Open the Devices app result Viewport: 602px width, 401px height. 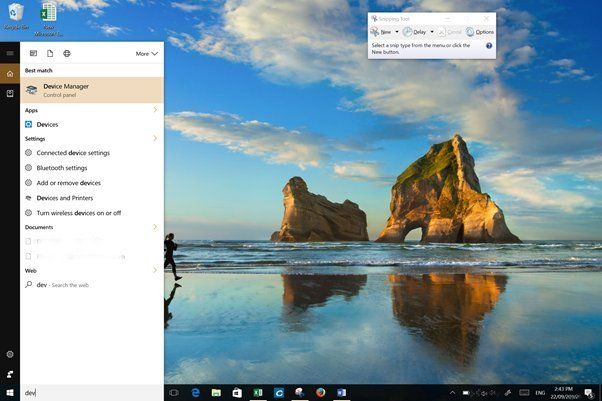point(92,124)
